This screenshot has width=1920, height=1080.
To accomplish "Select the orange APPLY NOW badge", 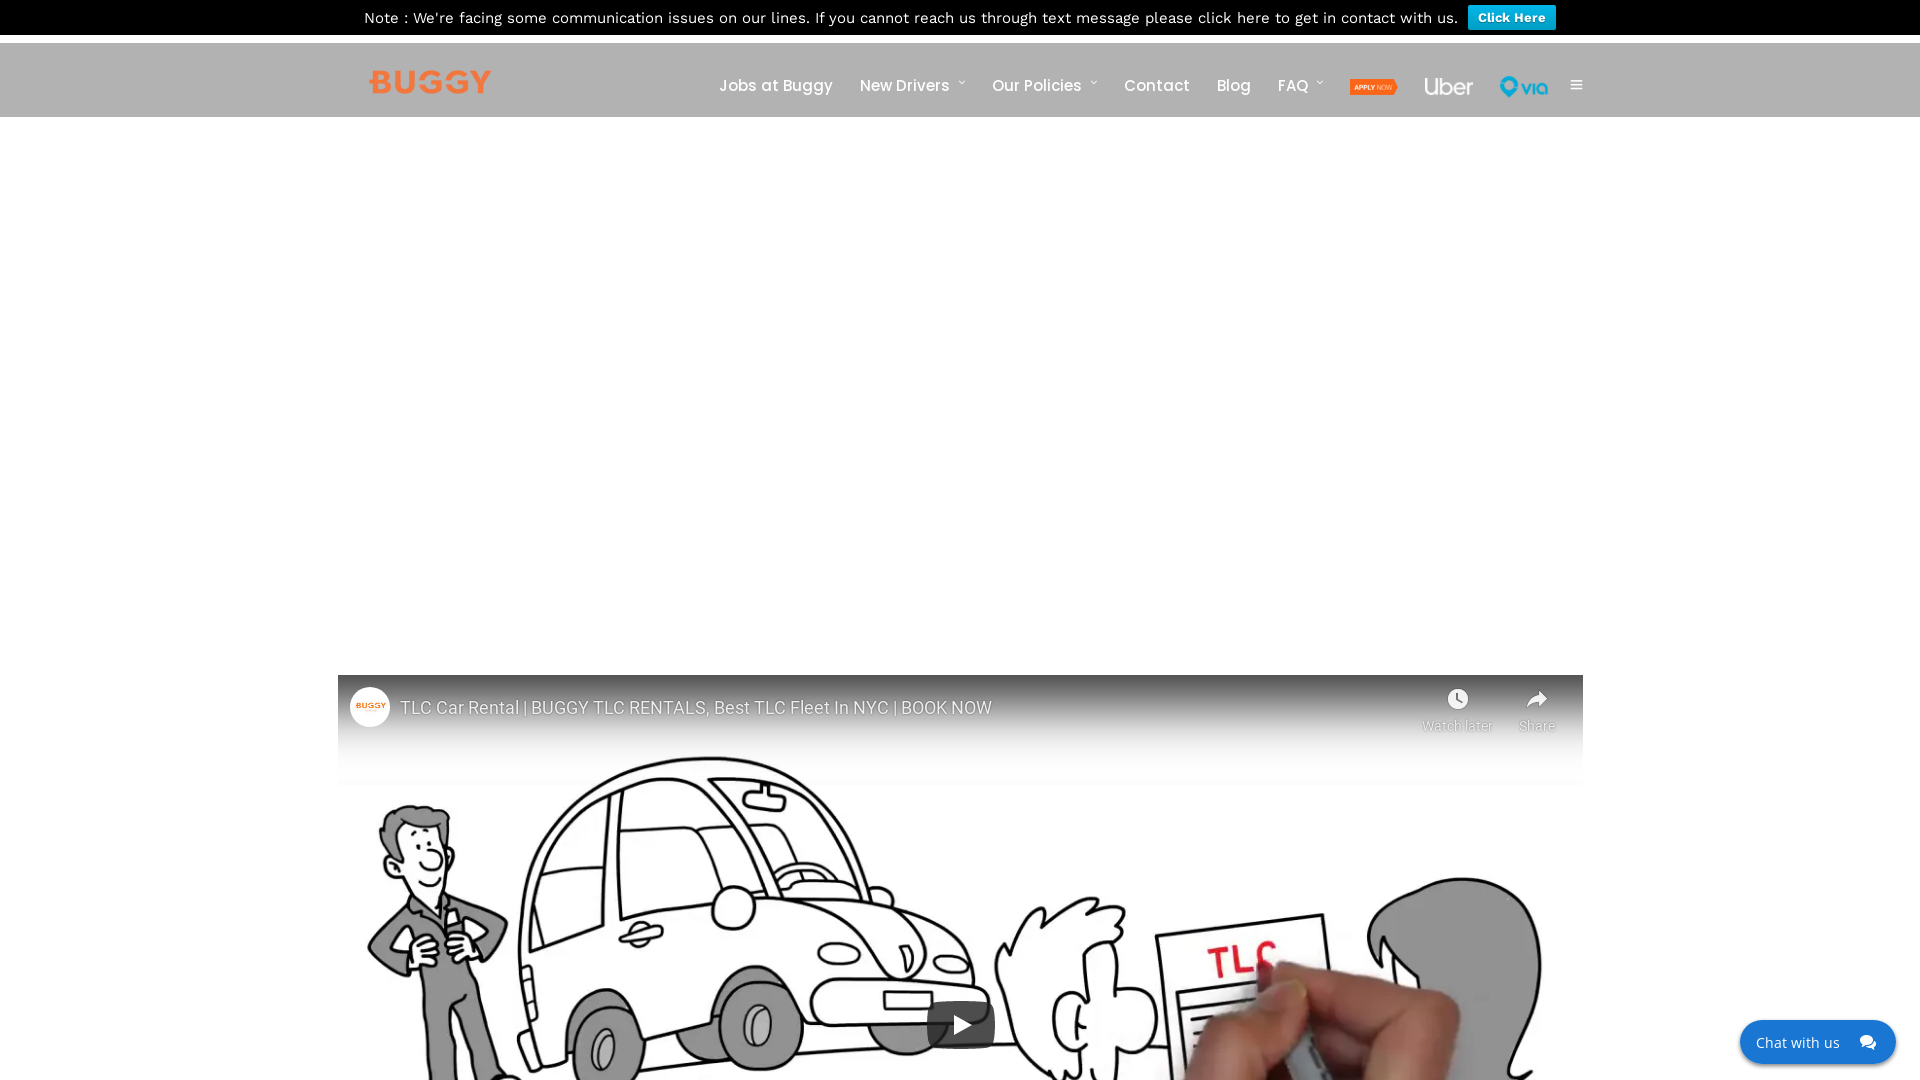I will (x=1373, y=87).
